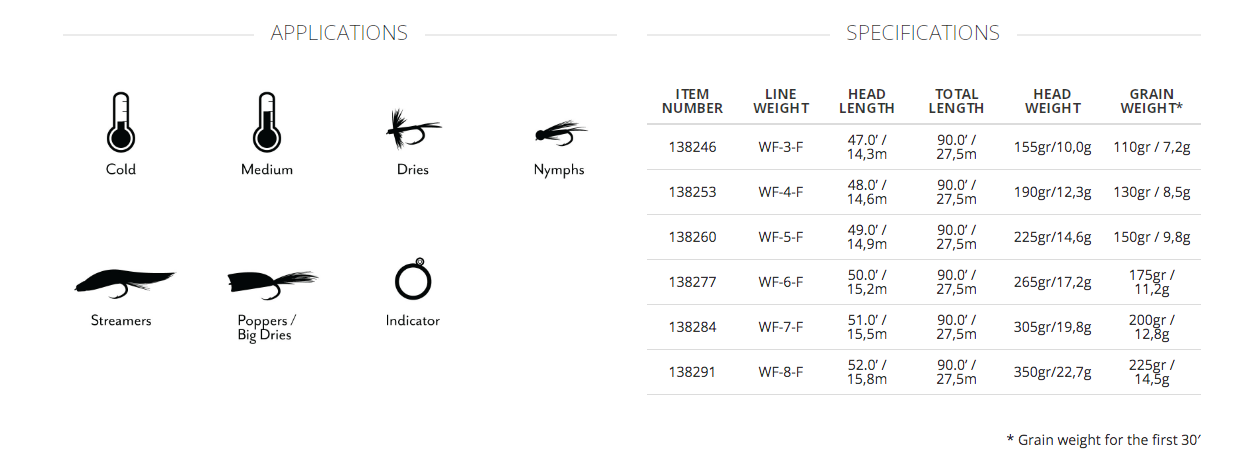Select the Nymphs fly icon
The width and height of the screenshot is (1236, 474).
[x=560, y=132]
